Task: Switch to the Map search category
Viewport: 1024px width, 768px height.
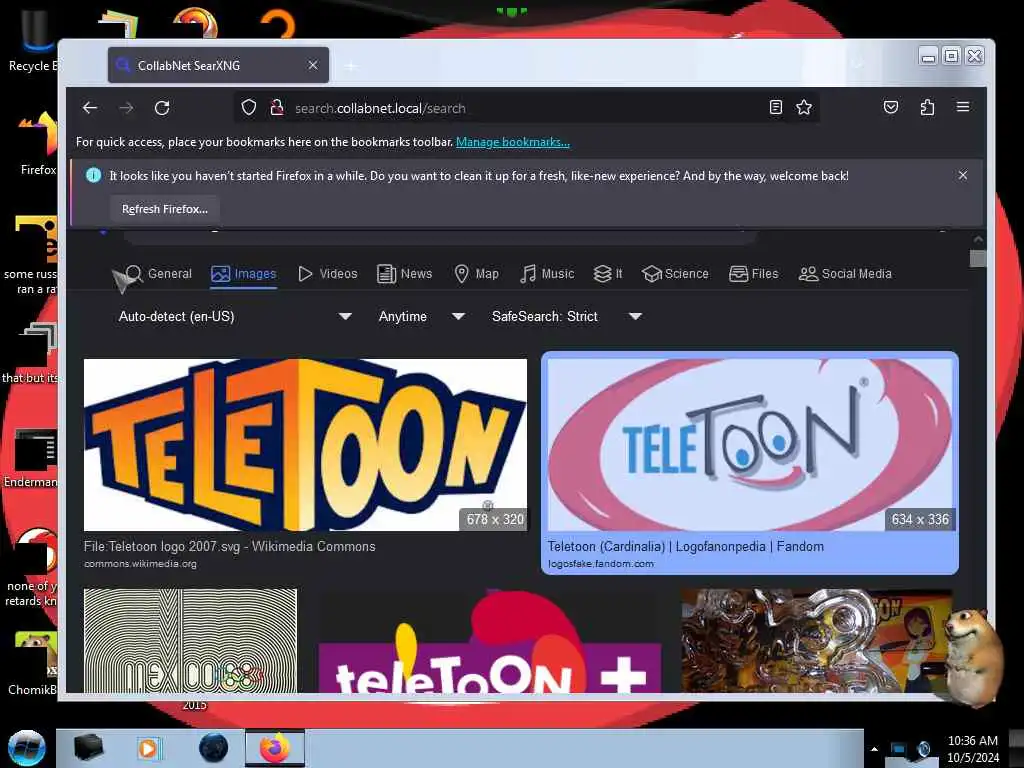Action: click(x=476, y=274)
